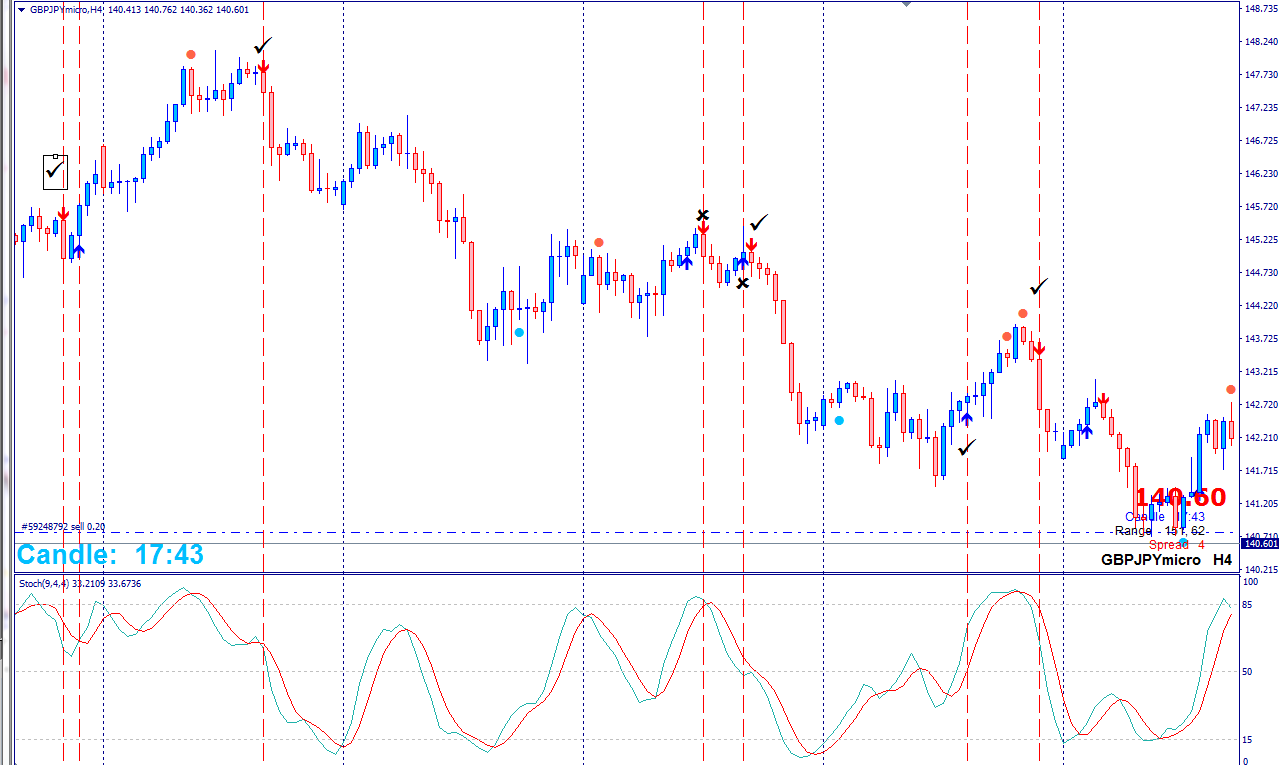The image size is (1279, 765).
Task: Click the 148.735 label on the price scale
Action: [1260, 9]
